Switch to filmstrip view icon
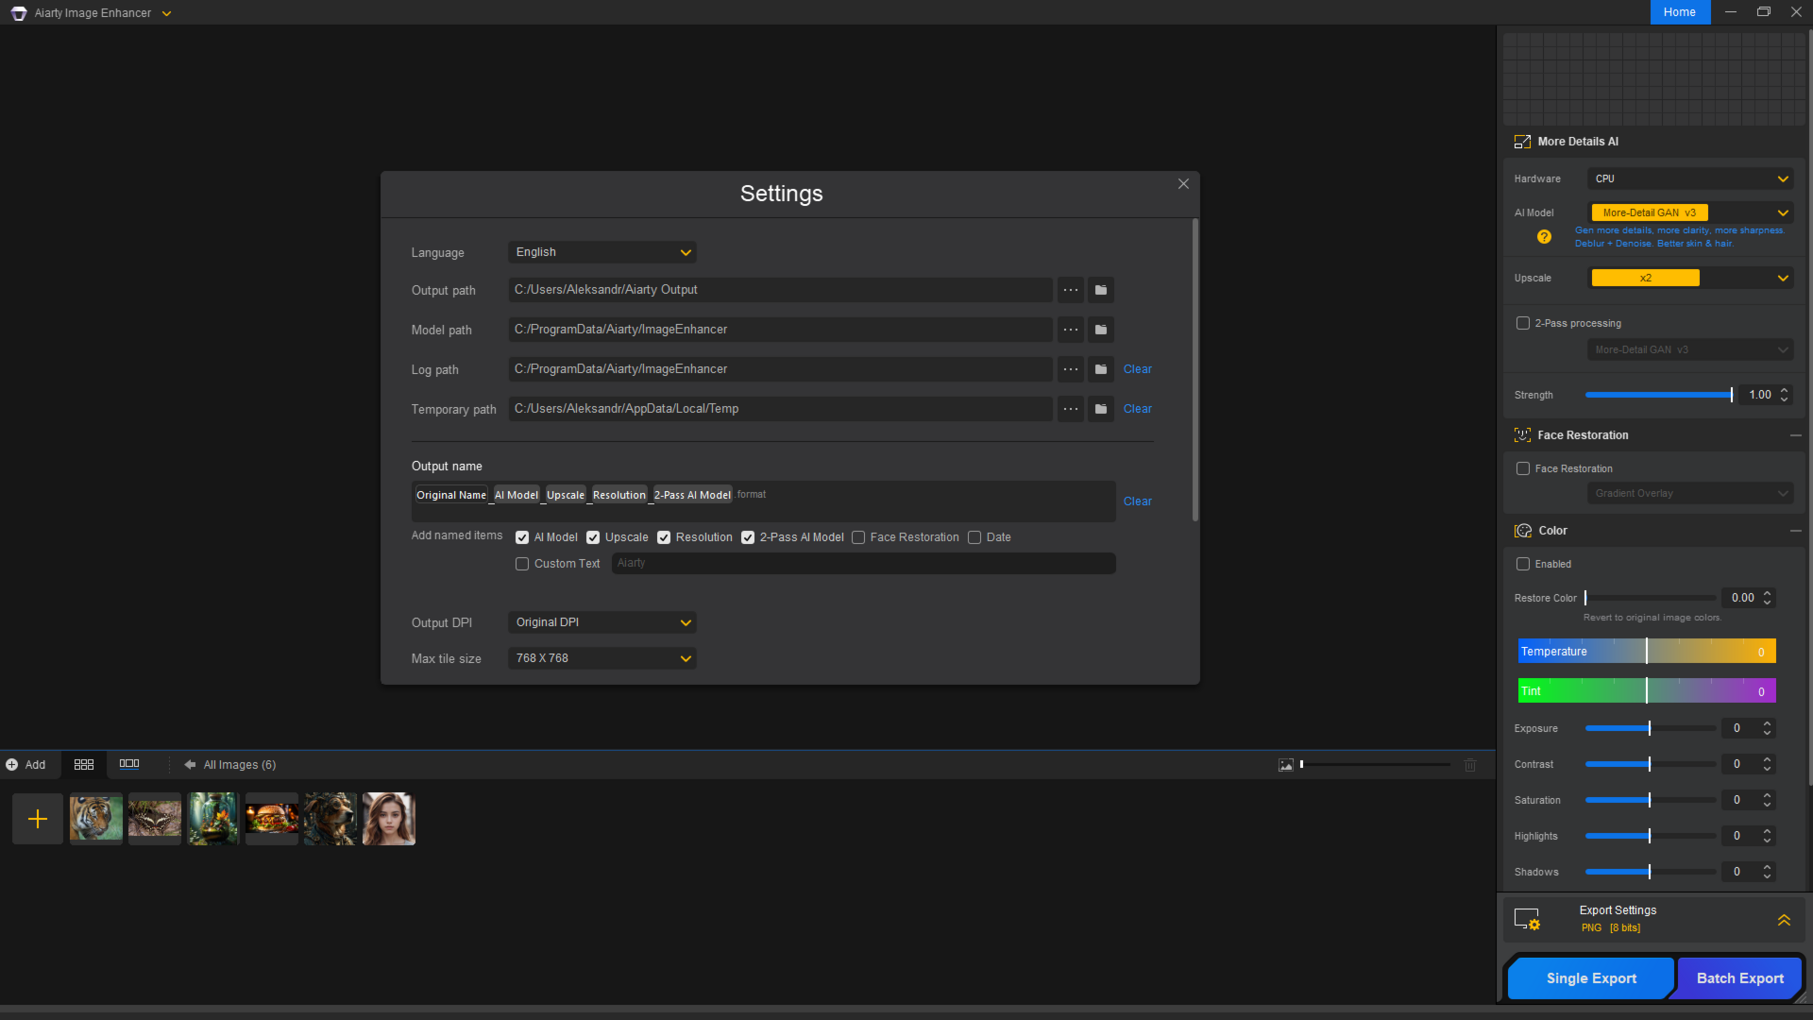1813x1020 pixels. pyautogui.click(x=129, y=764)
